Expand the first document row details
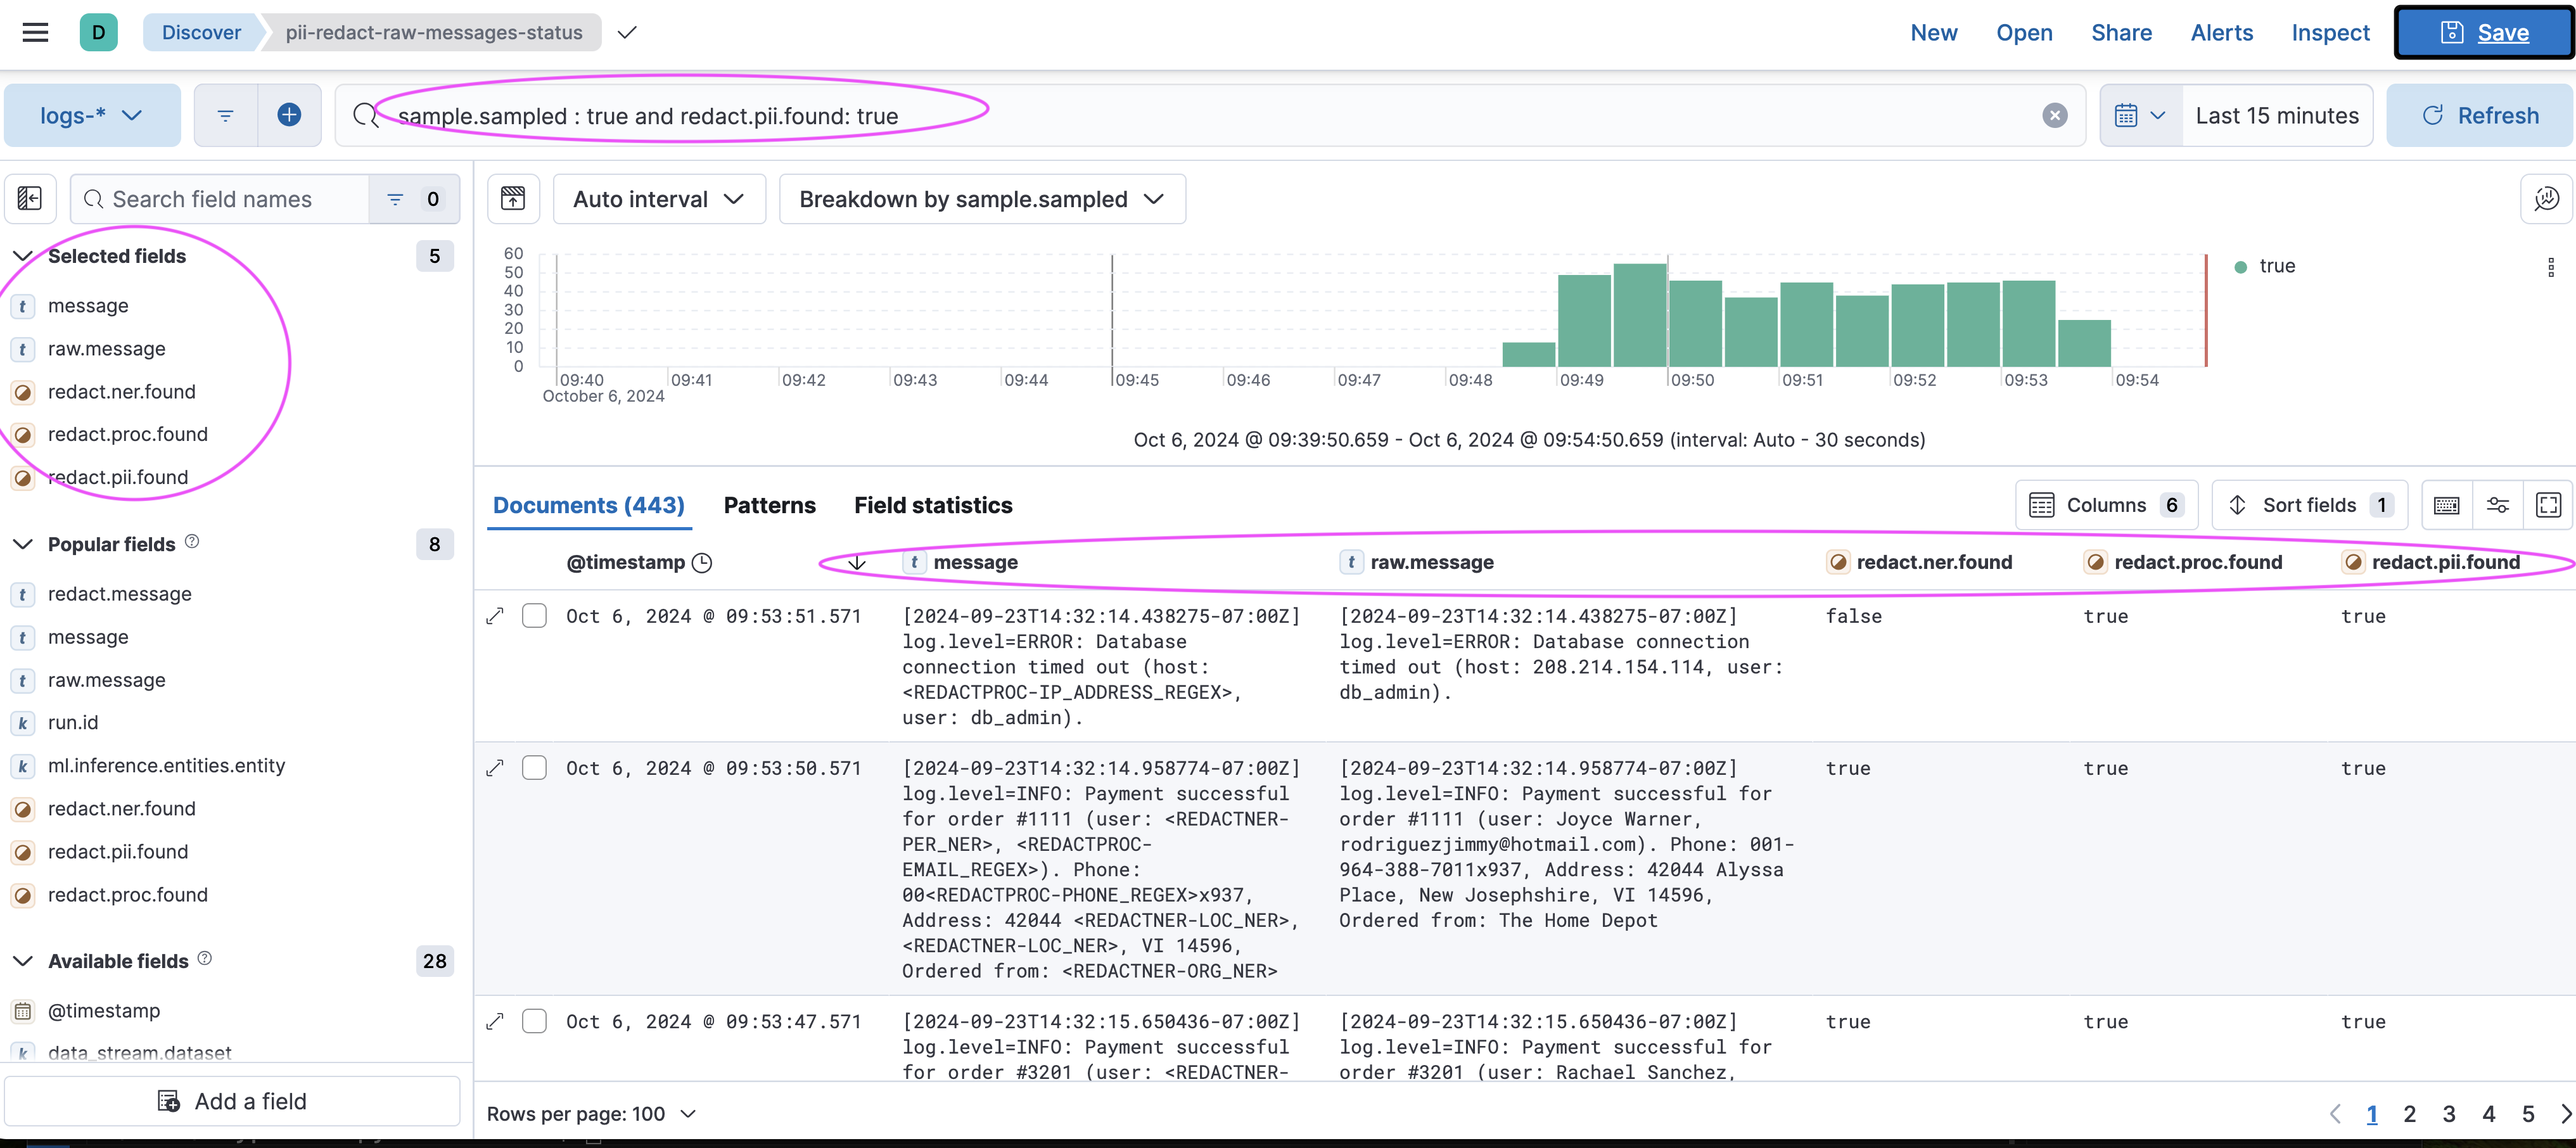 click(494, 616)
